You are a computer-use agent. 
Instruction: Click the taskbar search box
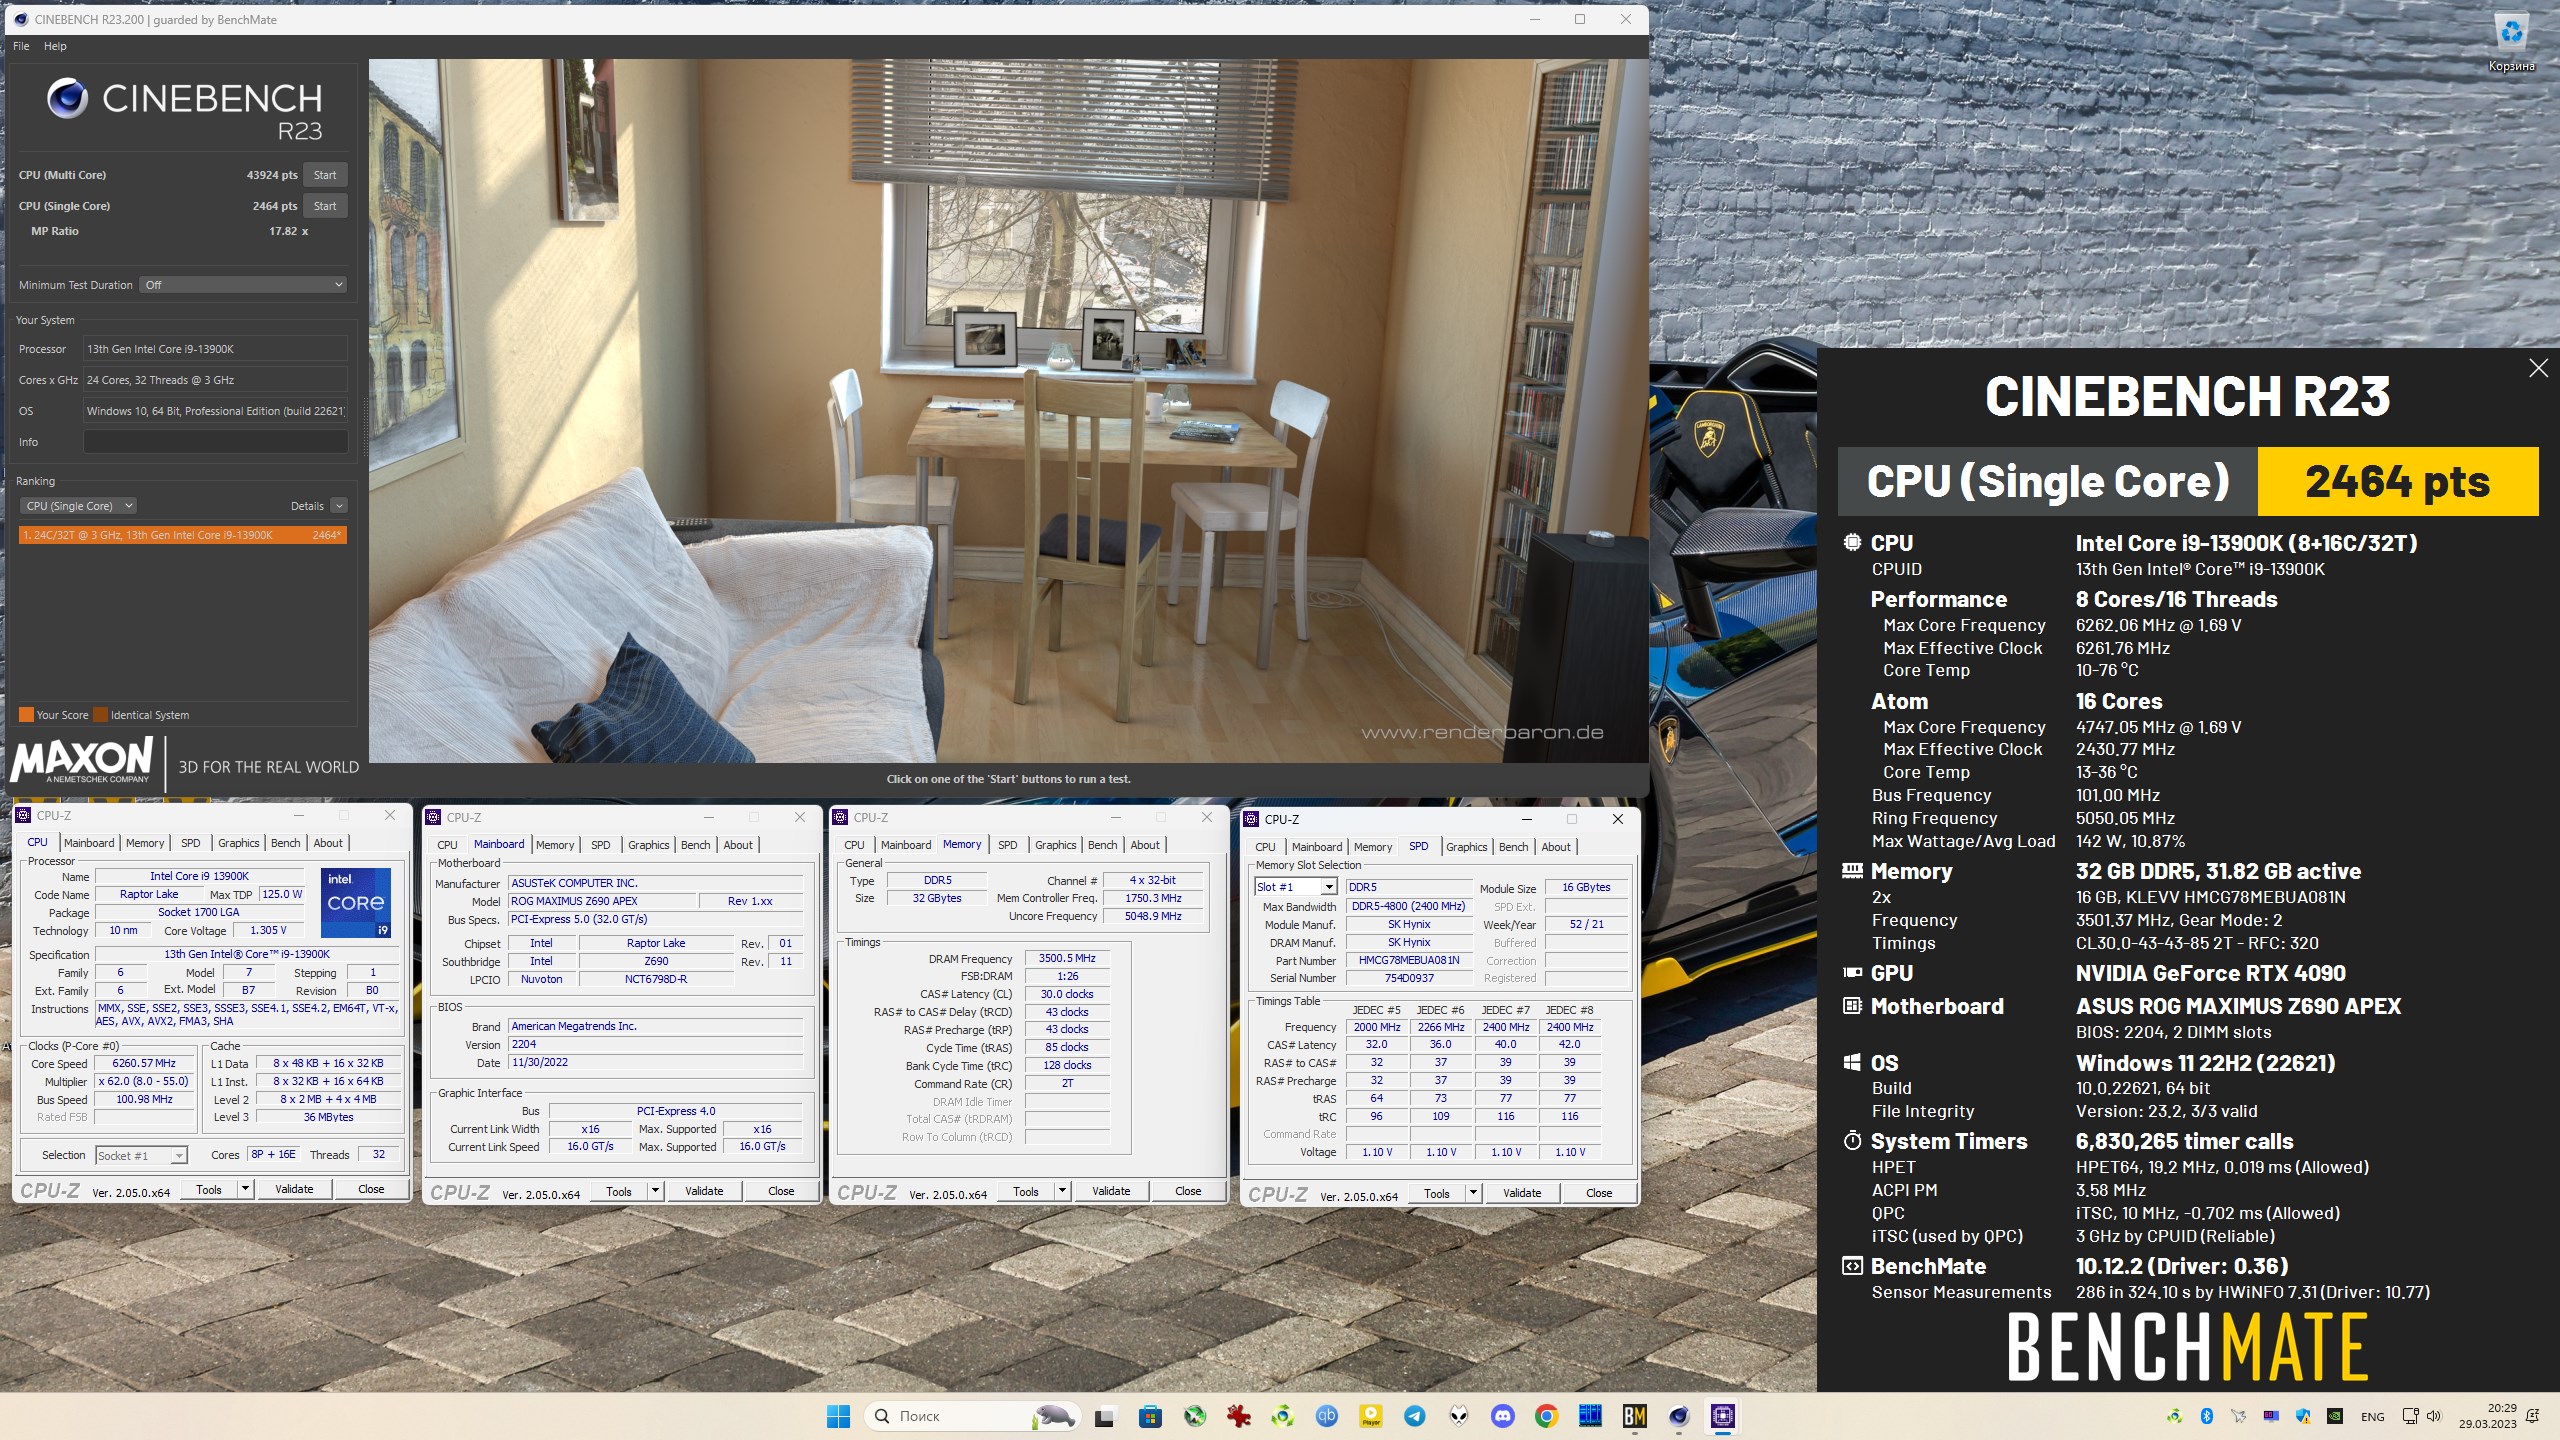(972, 1416)
